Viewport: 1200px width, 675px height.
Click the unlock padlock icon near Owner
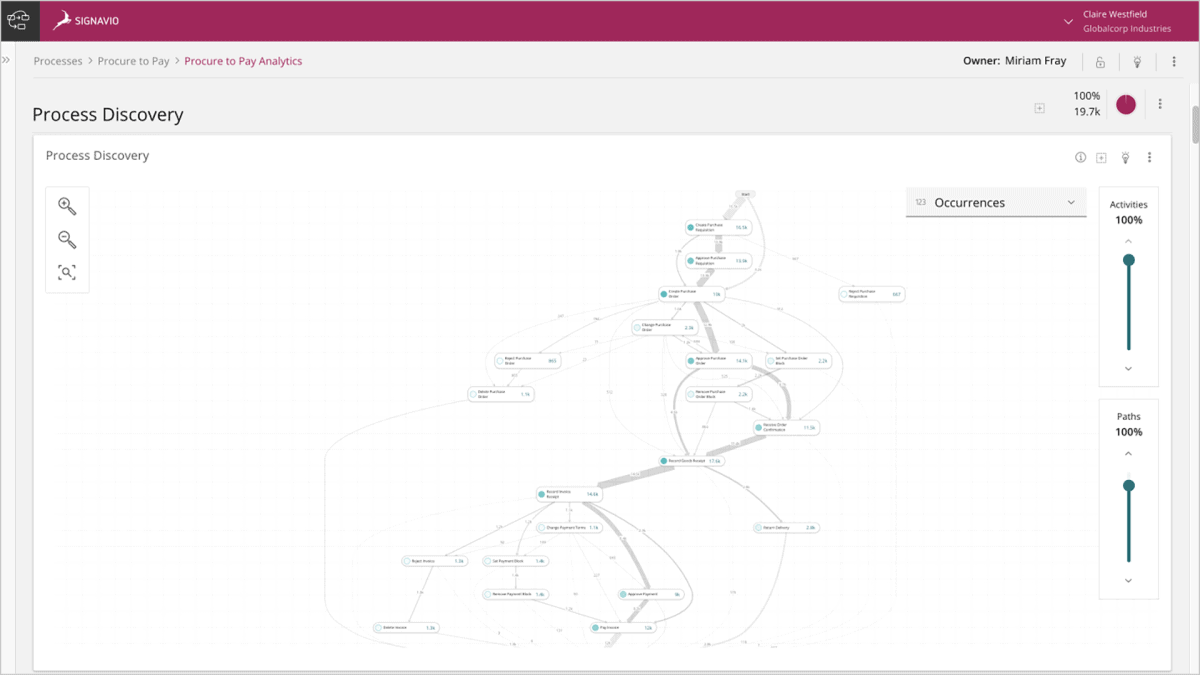[x=1099, y=61]
